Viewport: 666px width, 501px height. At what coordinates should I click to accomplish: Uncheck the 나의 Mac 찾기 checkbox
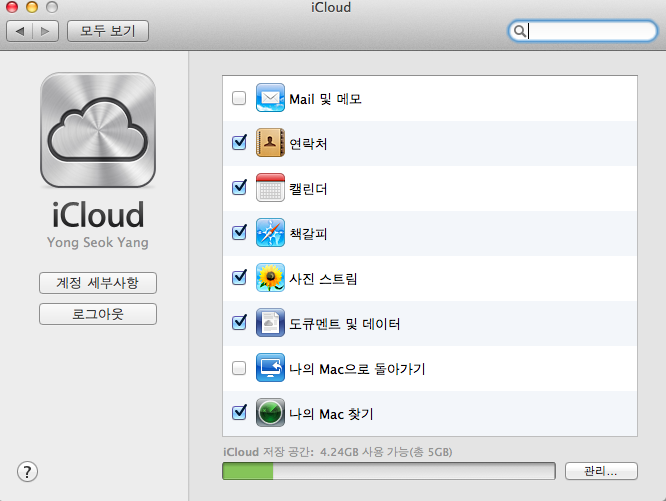coord(239,412)
